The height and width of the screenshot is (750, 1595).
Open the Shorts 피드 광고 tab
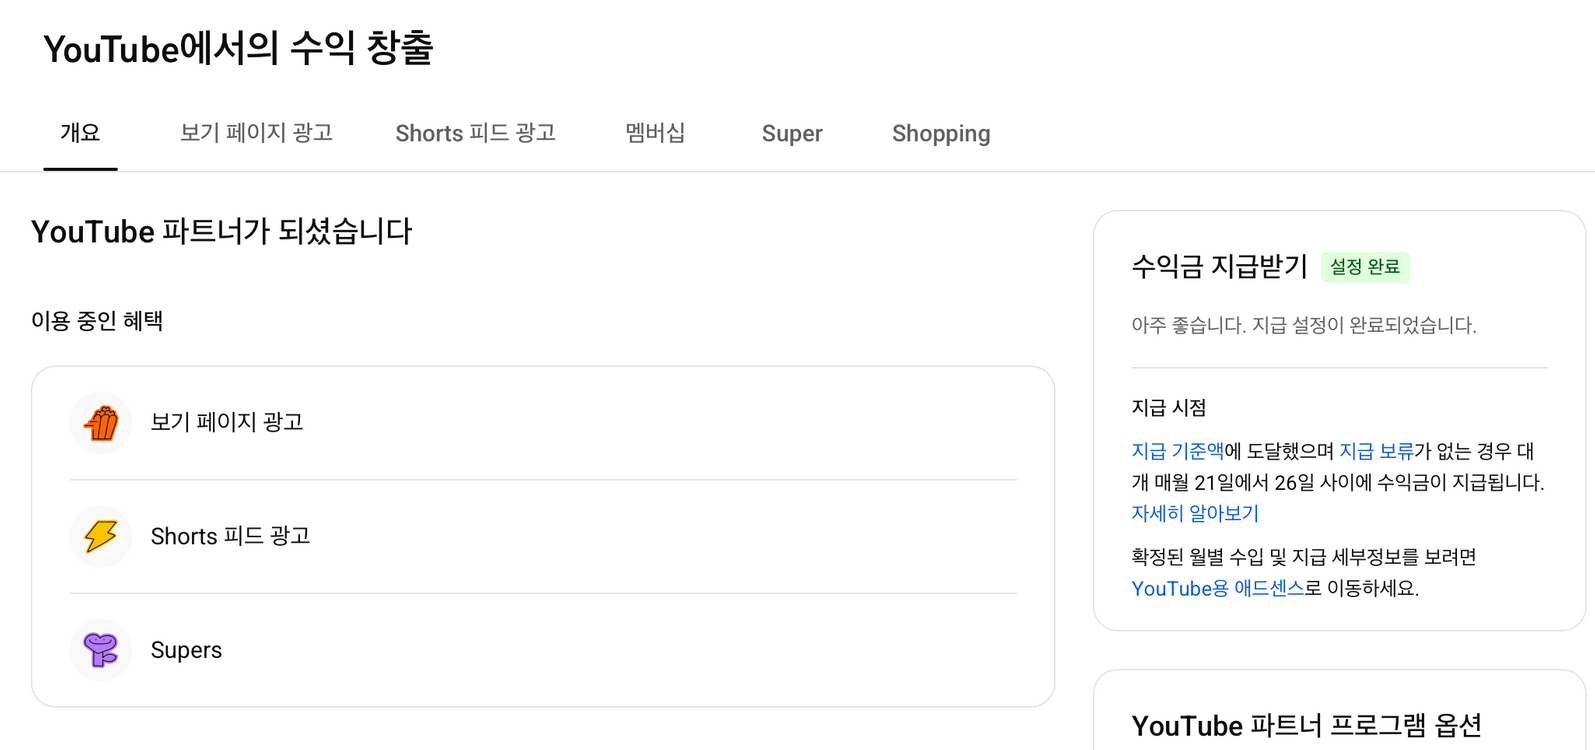pyautogui.click(x=475, y=133)
